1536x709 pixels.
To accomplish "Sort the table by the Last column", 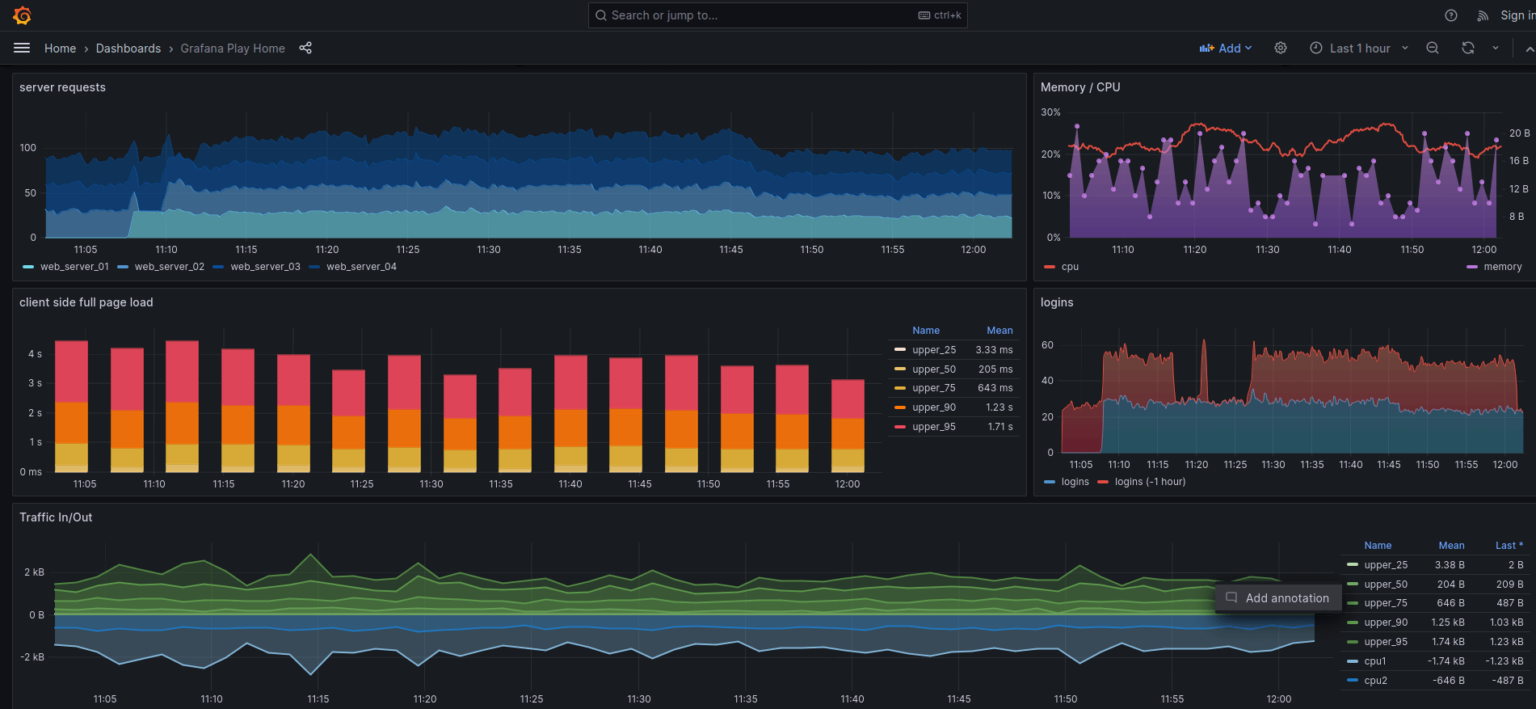I will 1506,545.
